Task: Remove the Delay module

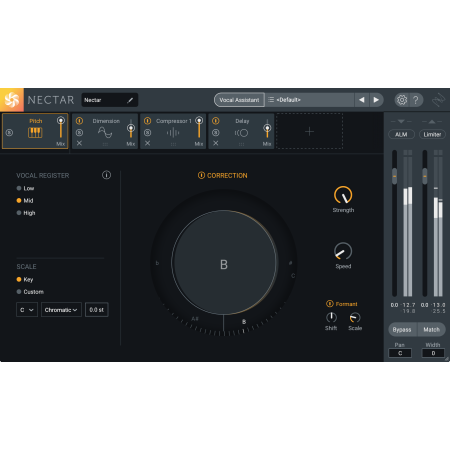Action: coord(216,143)
